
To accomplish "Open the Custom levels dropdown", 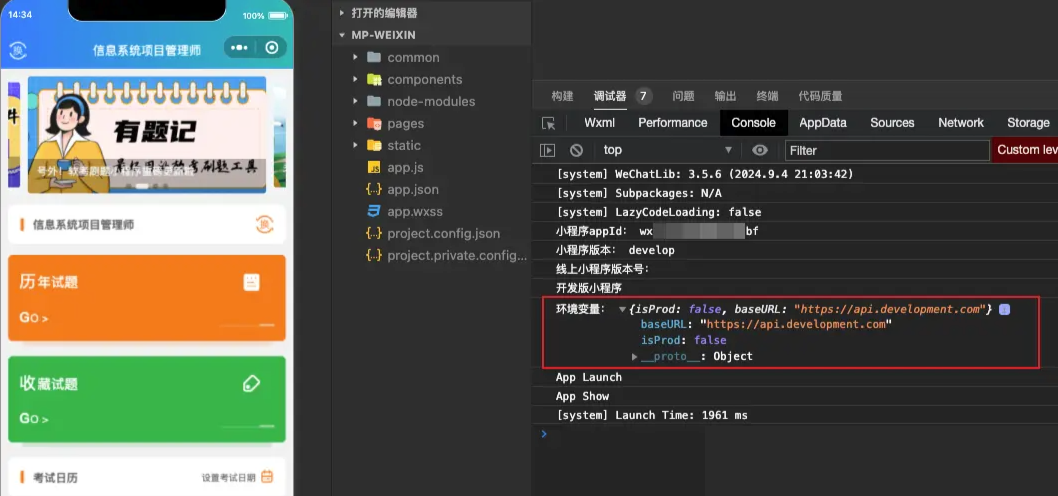I will (1025, 150).
